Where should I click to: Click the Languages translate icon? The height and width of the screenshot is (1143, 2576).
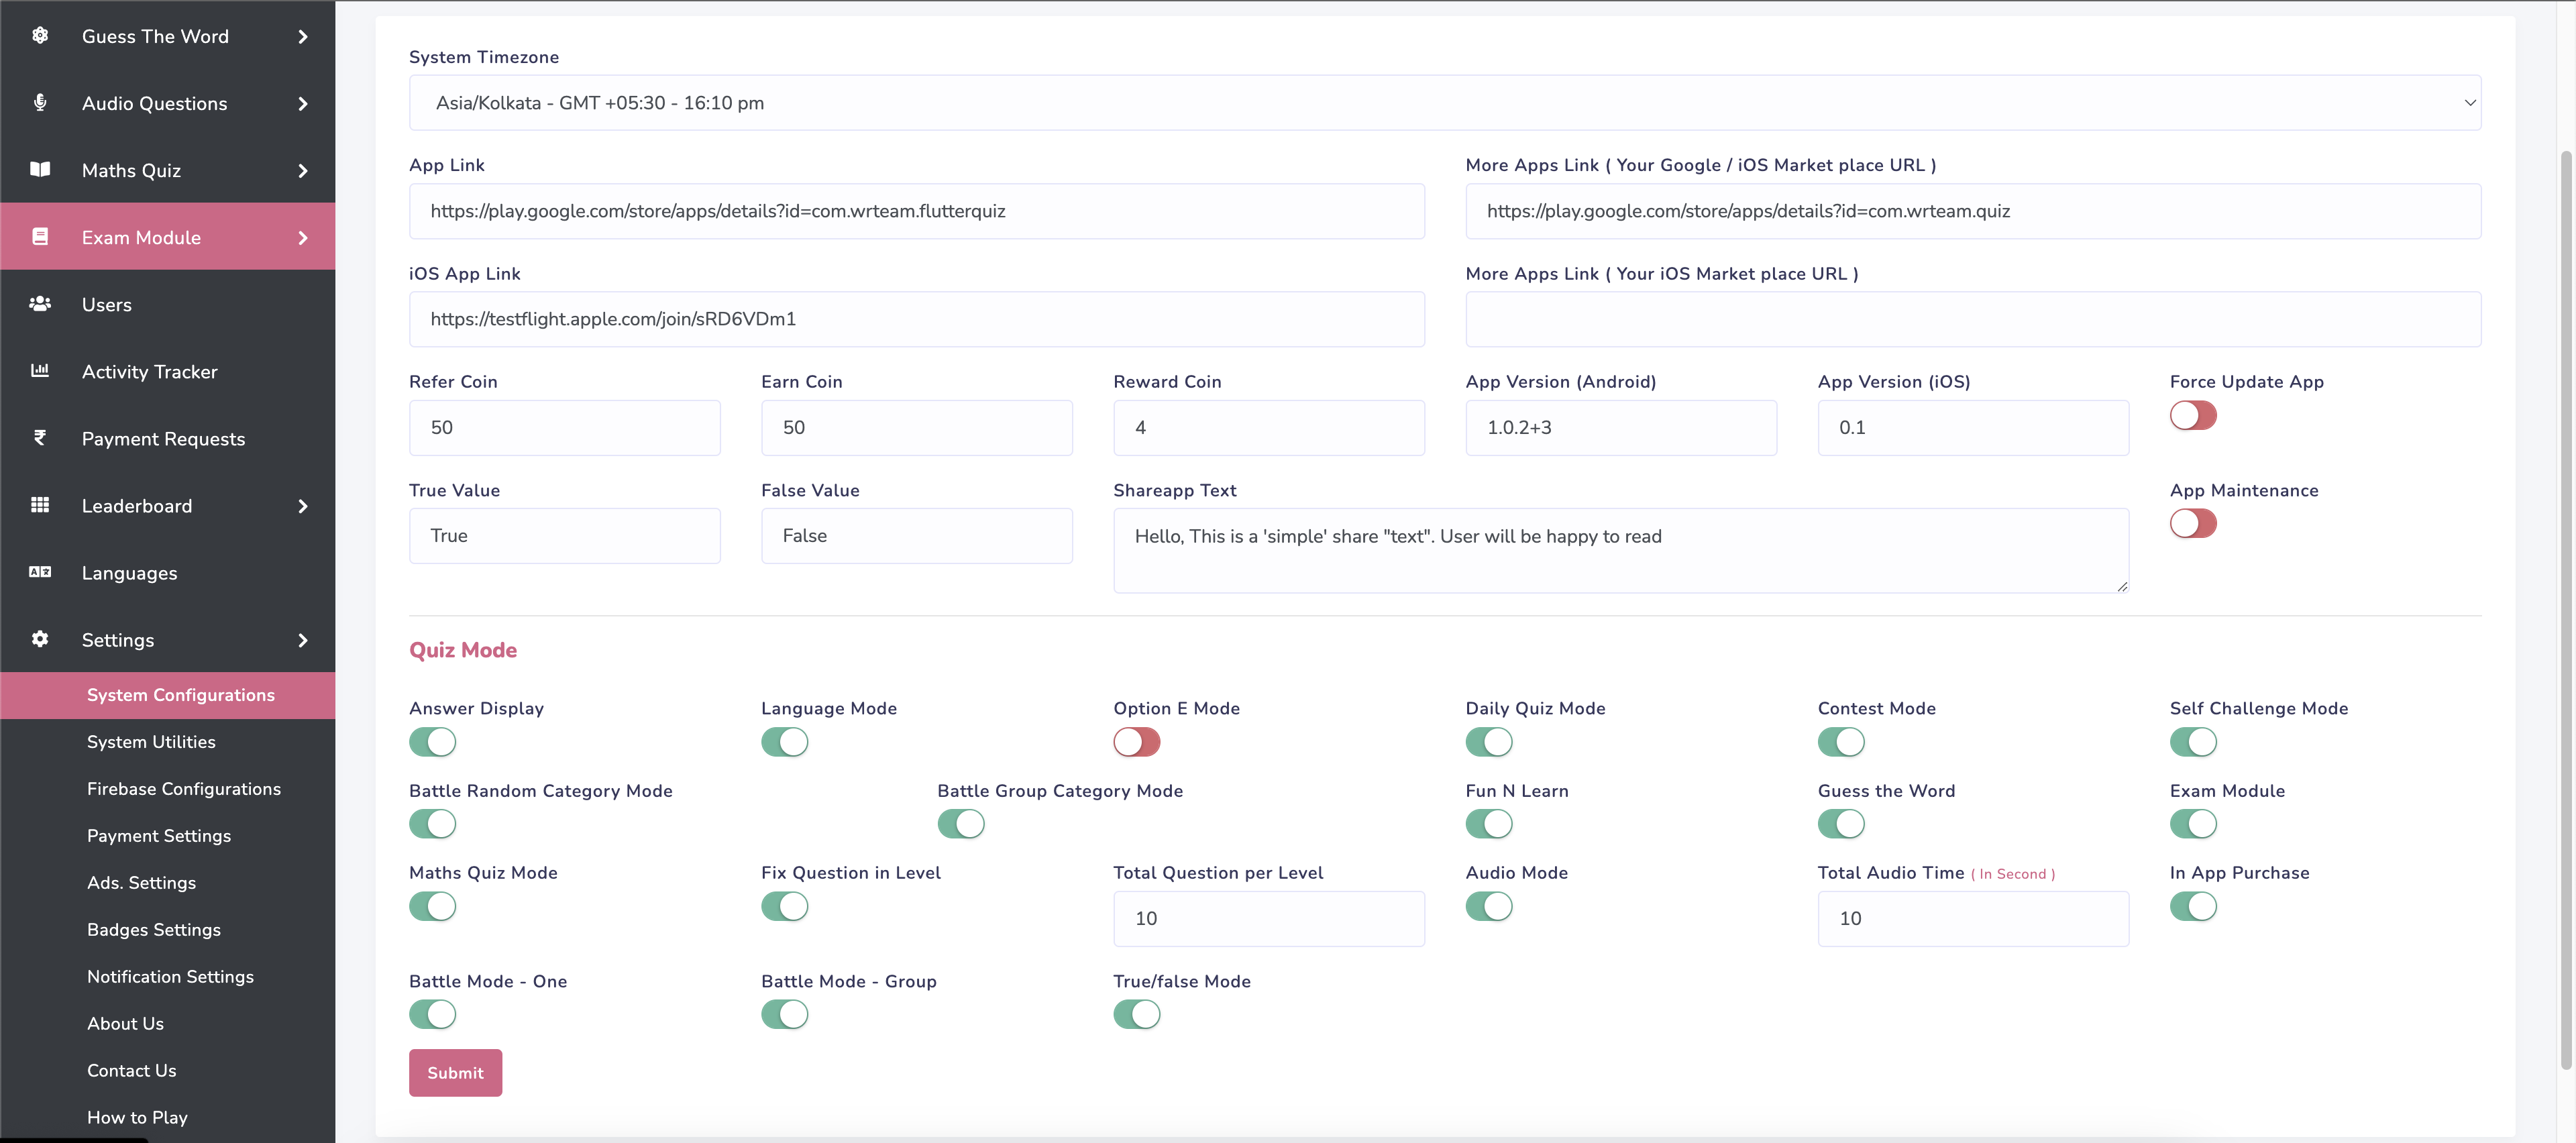(40, 572)
